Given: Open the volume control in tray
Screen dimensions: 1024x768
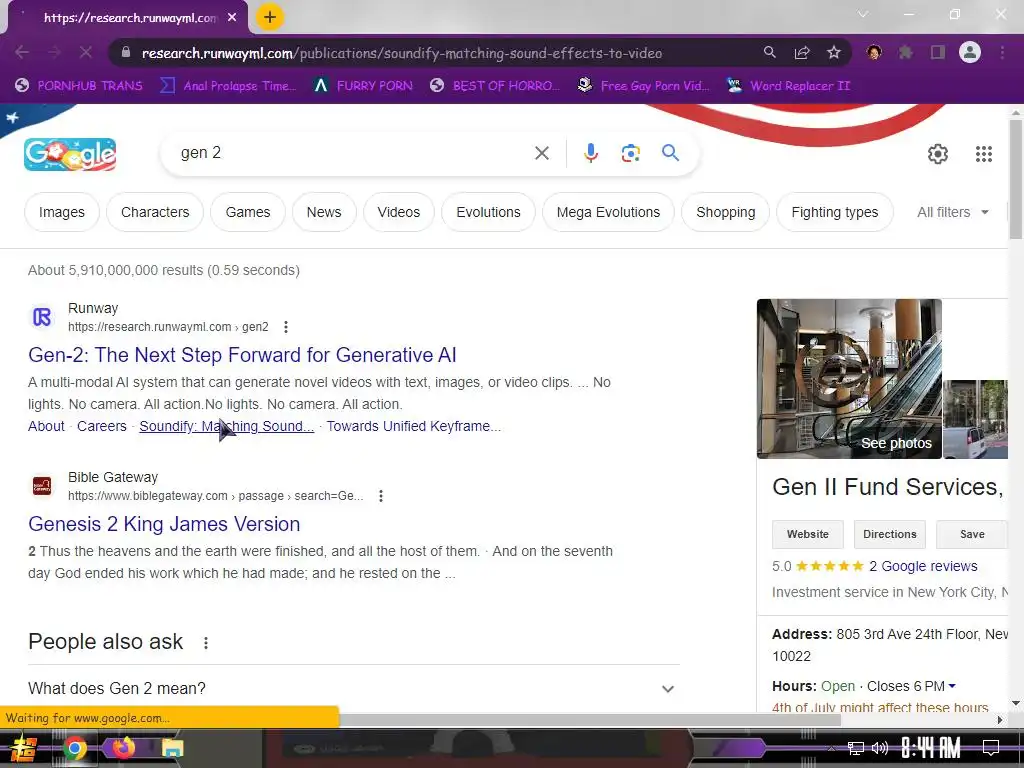Looking at the screenshot, I should pyautogui.click(x=880, y=748).
